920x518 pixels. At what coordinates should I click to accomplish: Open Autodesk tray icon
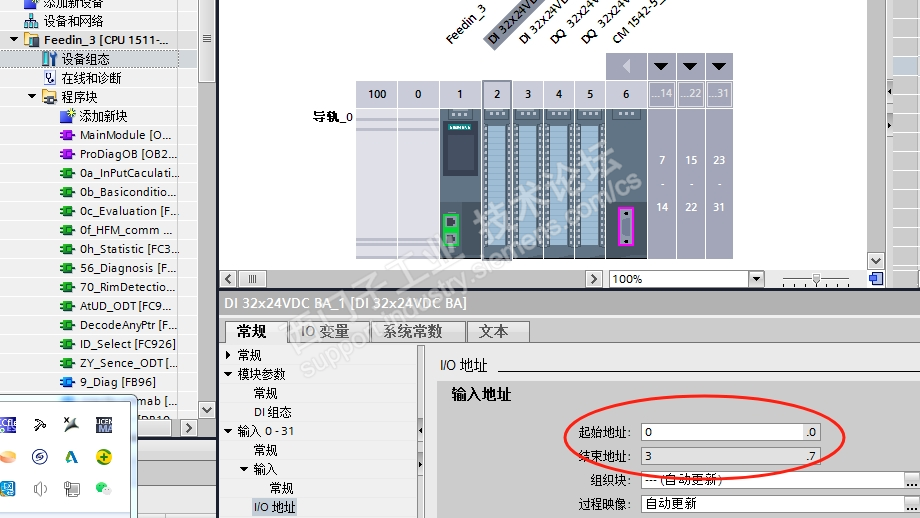tap(72, 456)
